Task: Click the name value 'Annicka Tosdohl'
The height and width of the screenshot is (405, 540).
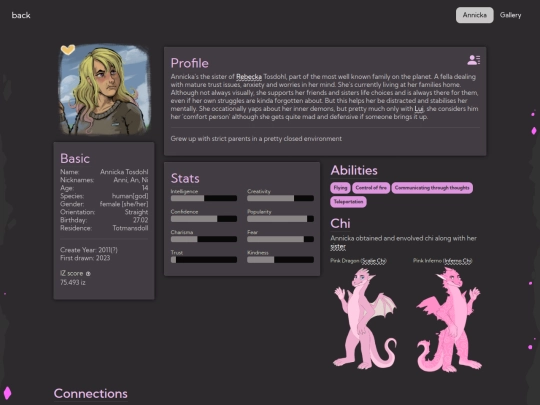Action: 124,172
